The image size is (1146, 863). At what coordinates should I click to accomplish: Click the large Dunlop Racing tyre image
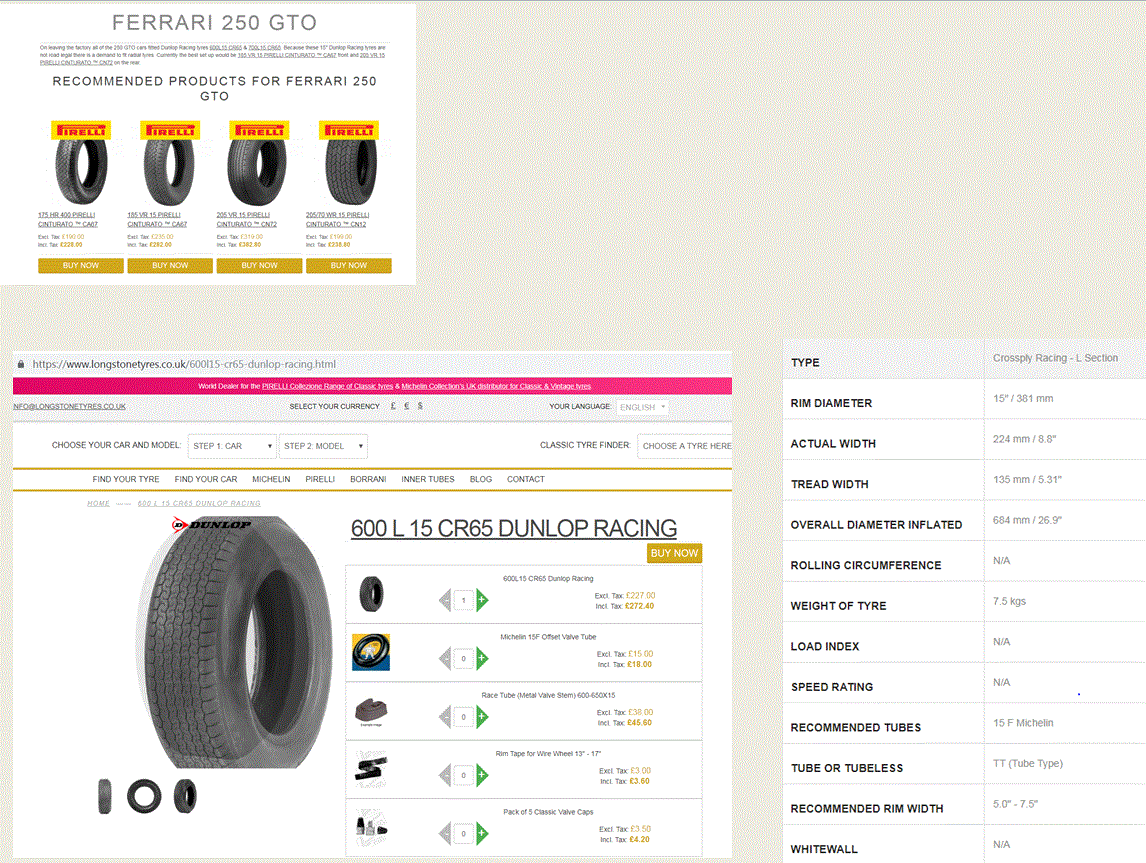232,643
